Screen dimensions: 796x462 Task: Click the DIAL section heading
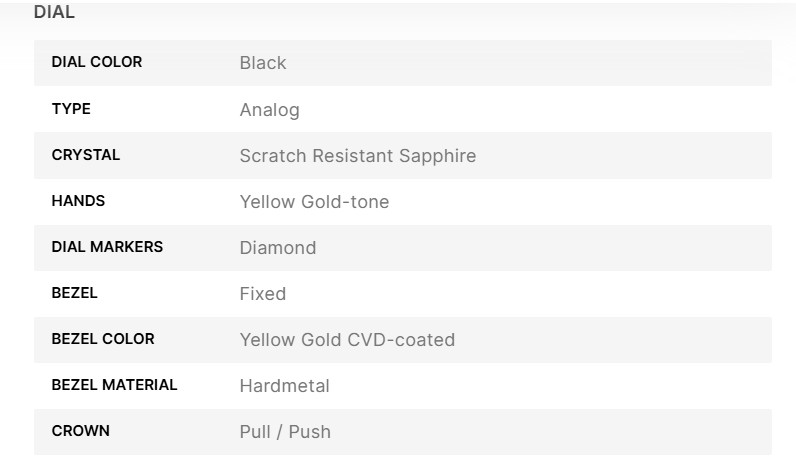54,13
